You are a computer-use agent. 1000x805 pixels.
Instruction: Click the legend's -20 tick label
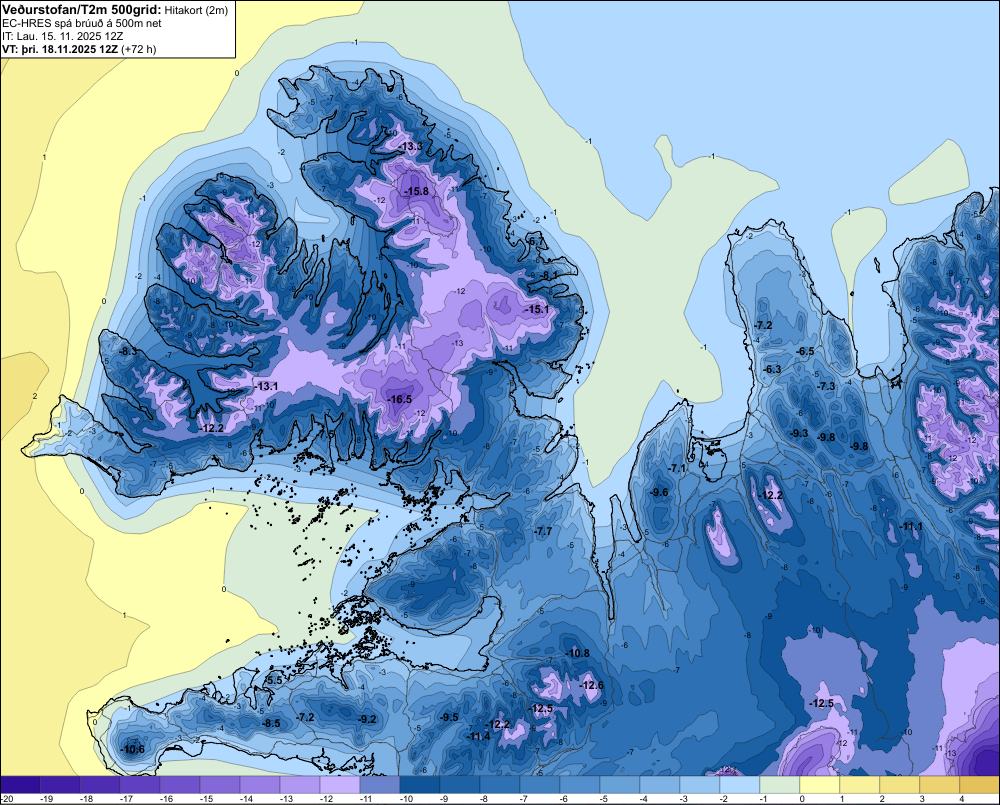tap(7, 799)
